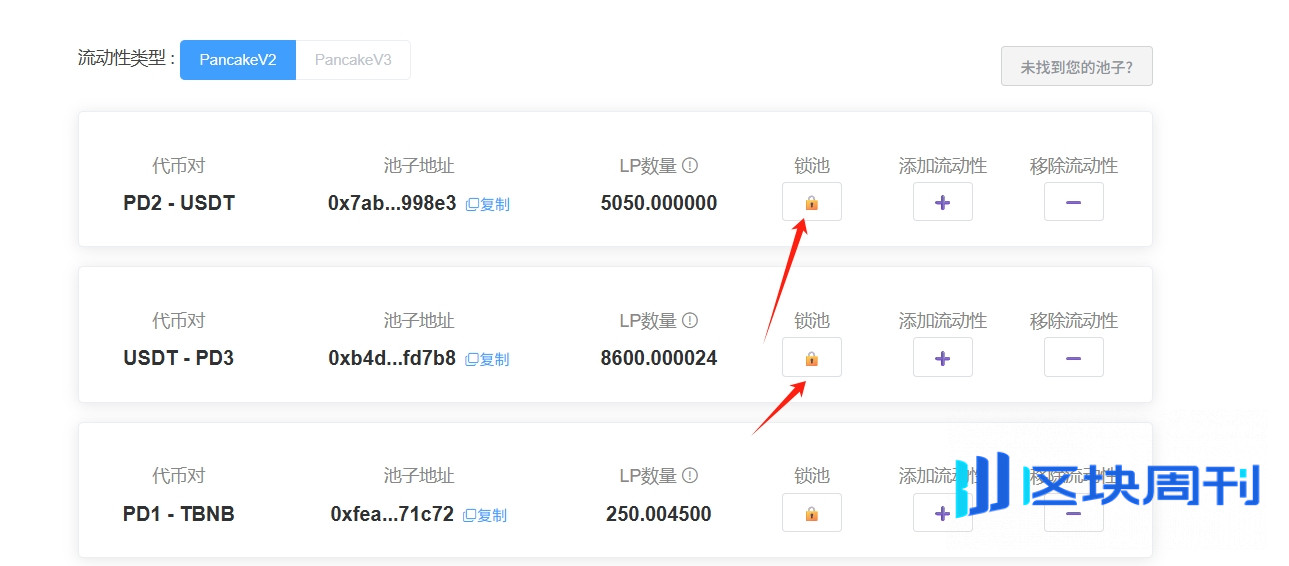Screen dimensions: 1289x566
Task: Copy pool address 0xfea...71c72
Action: (x=485, y=515)
